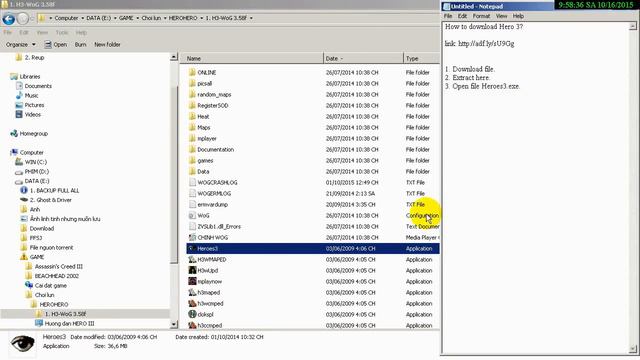
Task: Click the New folder button
Action: 107,44
